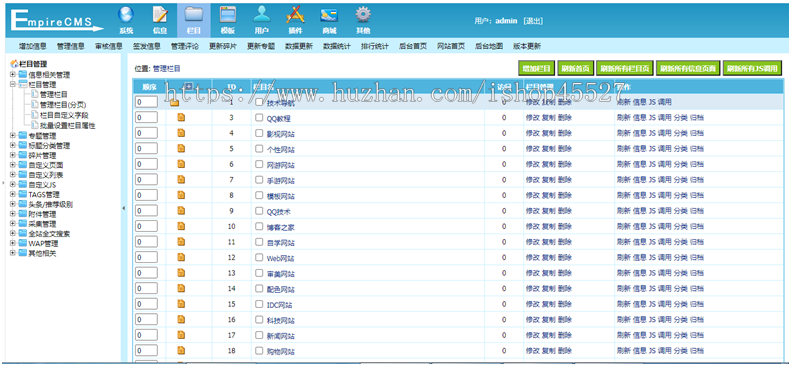Image resolution: width=791 pixels, height=366 pixels.
Task: Tick the checkbox for 自学网站
Action: (x=259, y=242)
